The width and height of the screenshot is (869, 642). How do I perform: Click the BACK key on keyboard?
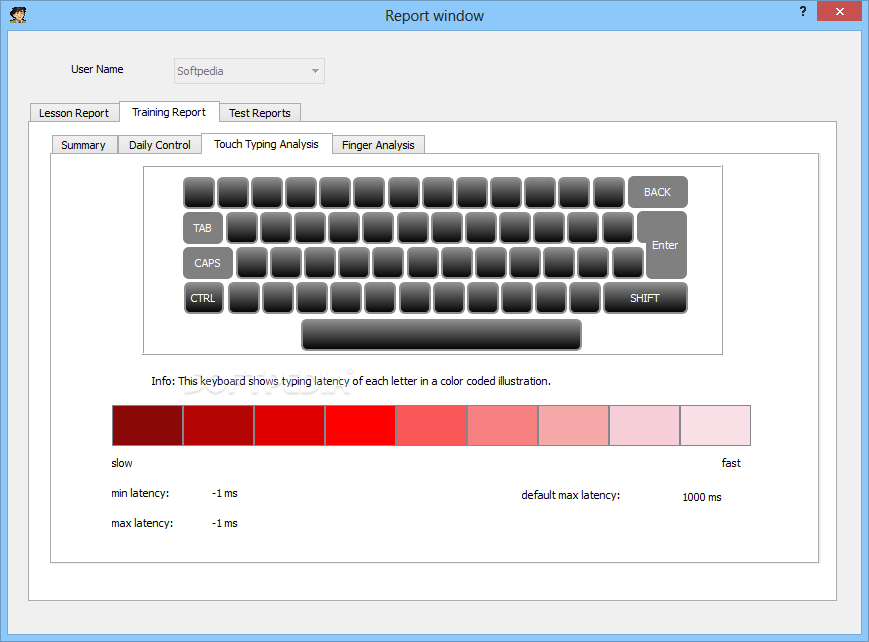[x=657, y=192]
